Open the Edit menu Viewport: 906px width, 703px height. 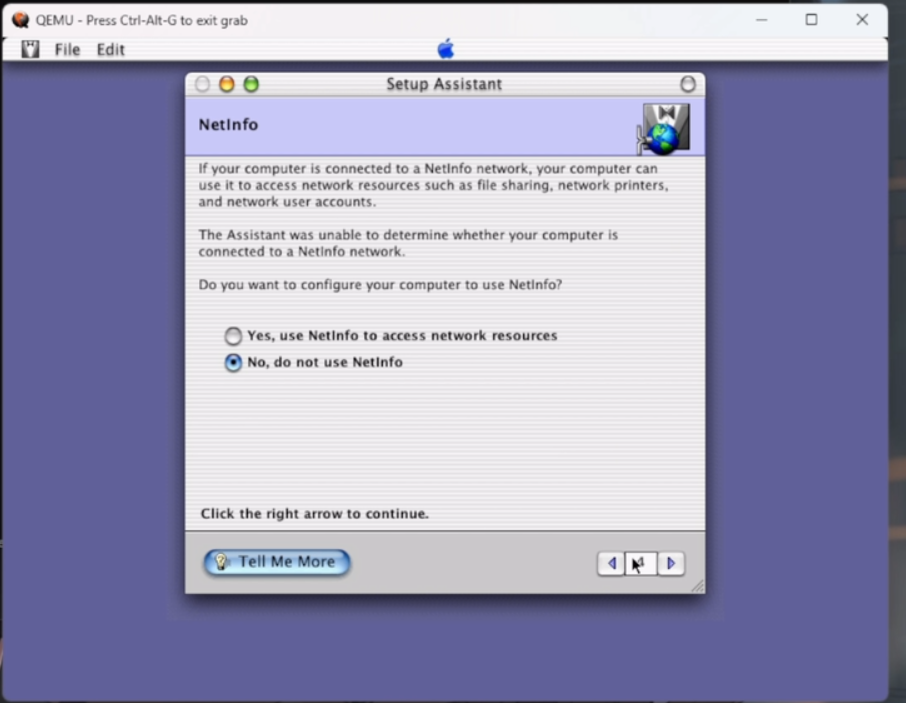110,50
